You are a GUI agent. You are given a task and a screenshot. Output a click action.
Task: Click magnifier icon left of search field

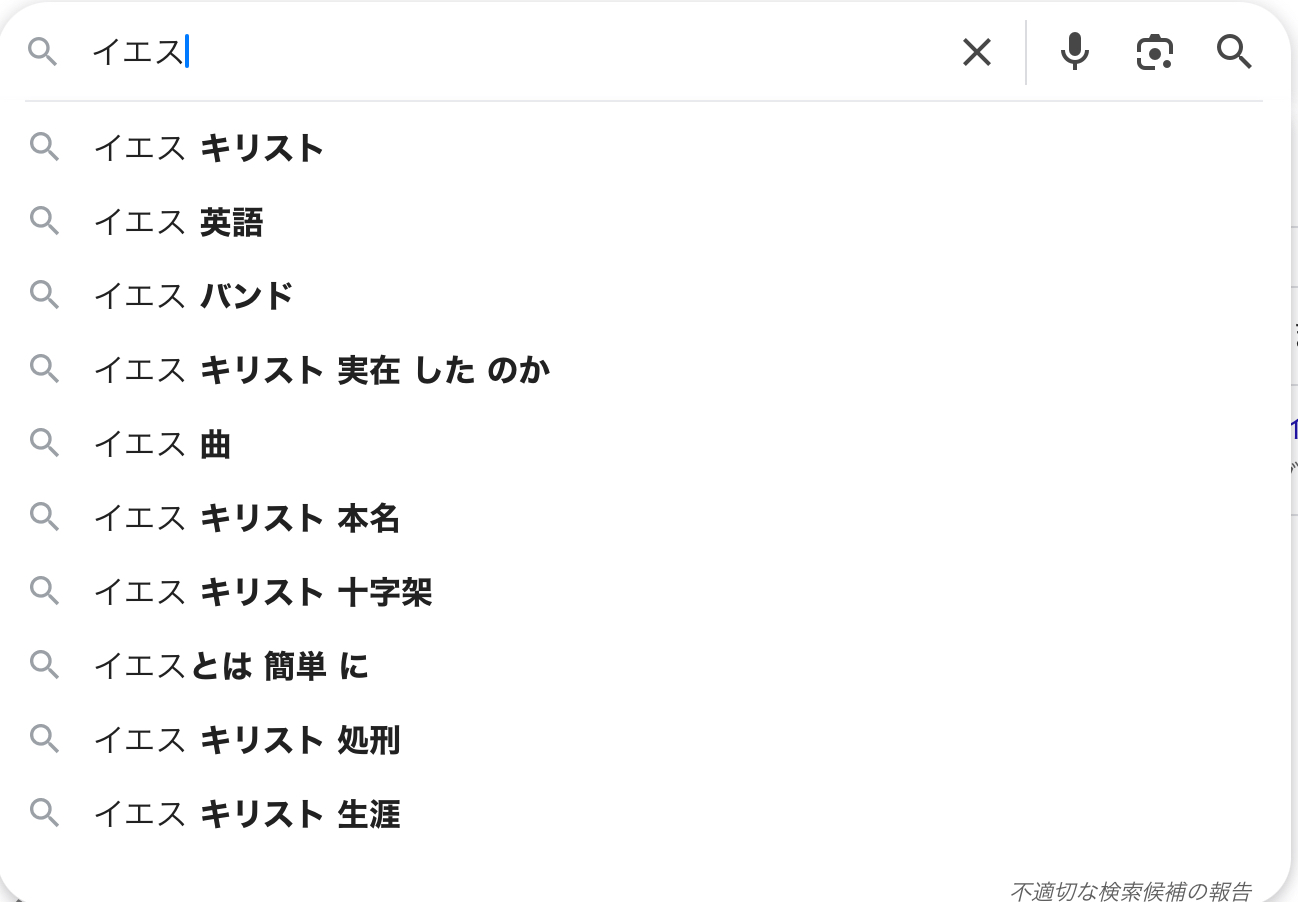point(43,51)
